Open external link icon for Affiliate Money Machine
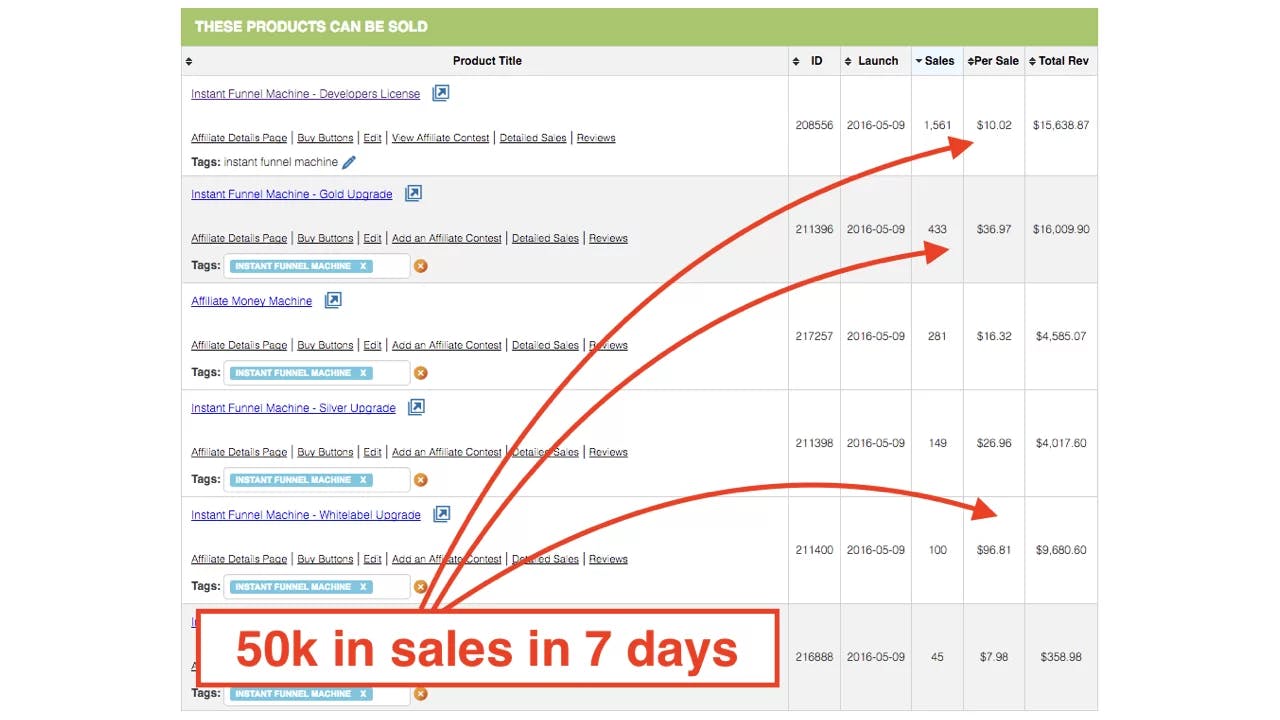This screenshot has width=1280, height=720. point(333,300)
